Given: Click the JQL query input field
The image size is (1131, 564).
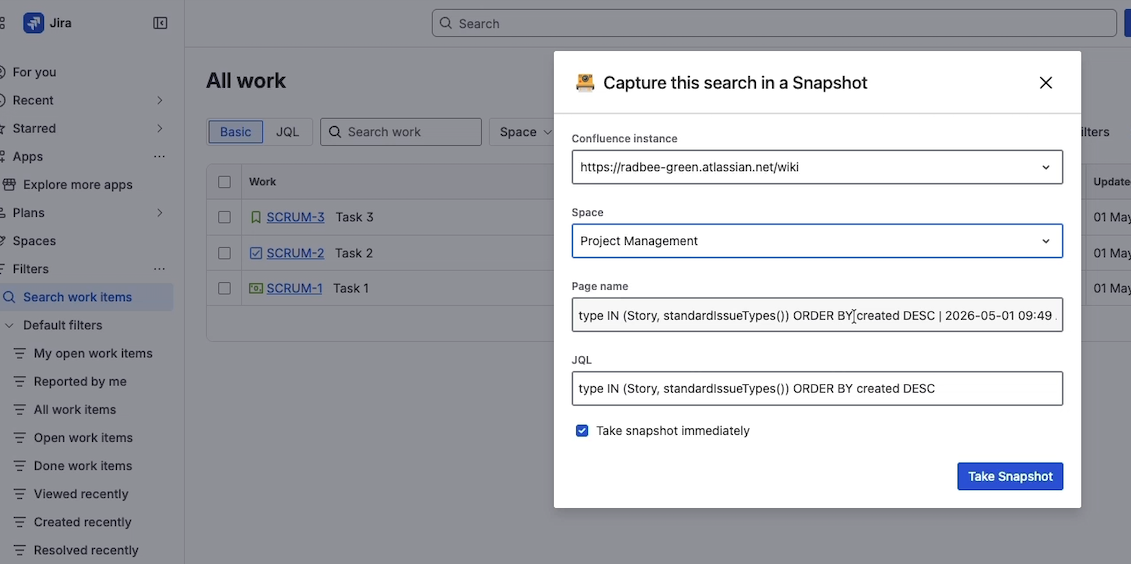Looking at the screenshot, I should 817,388.
